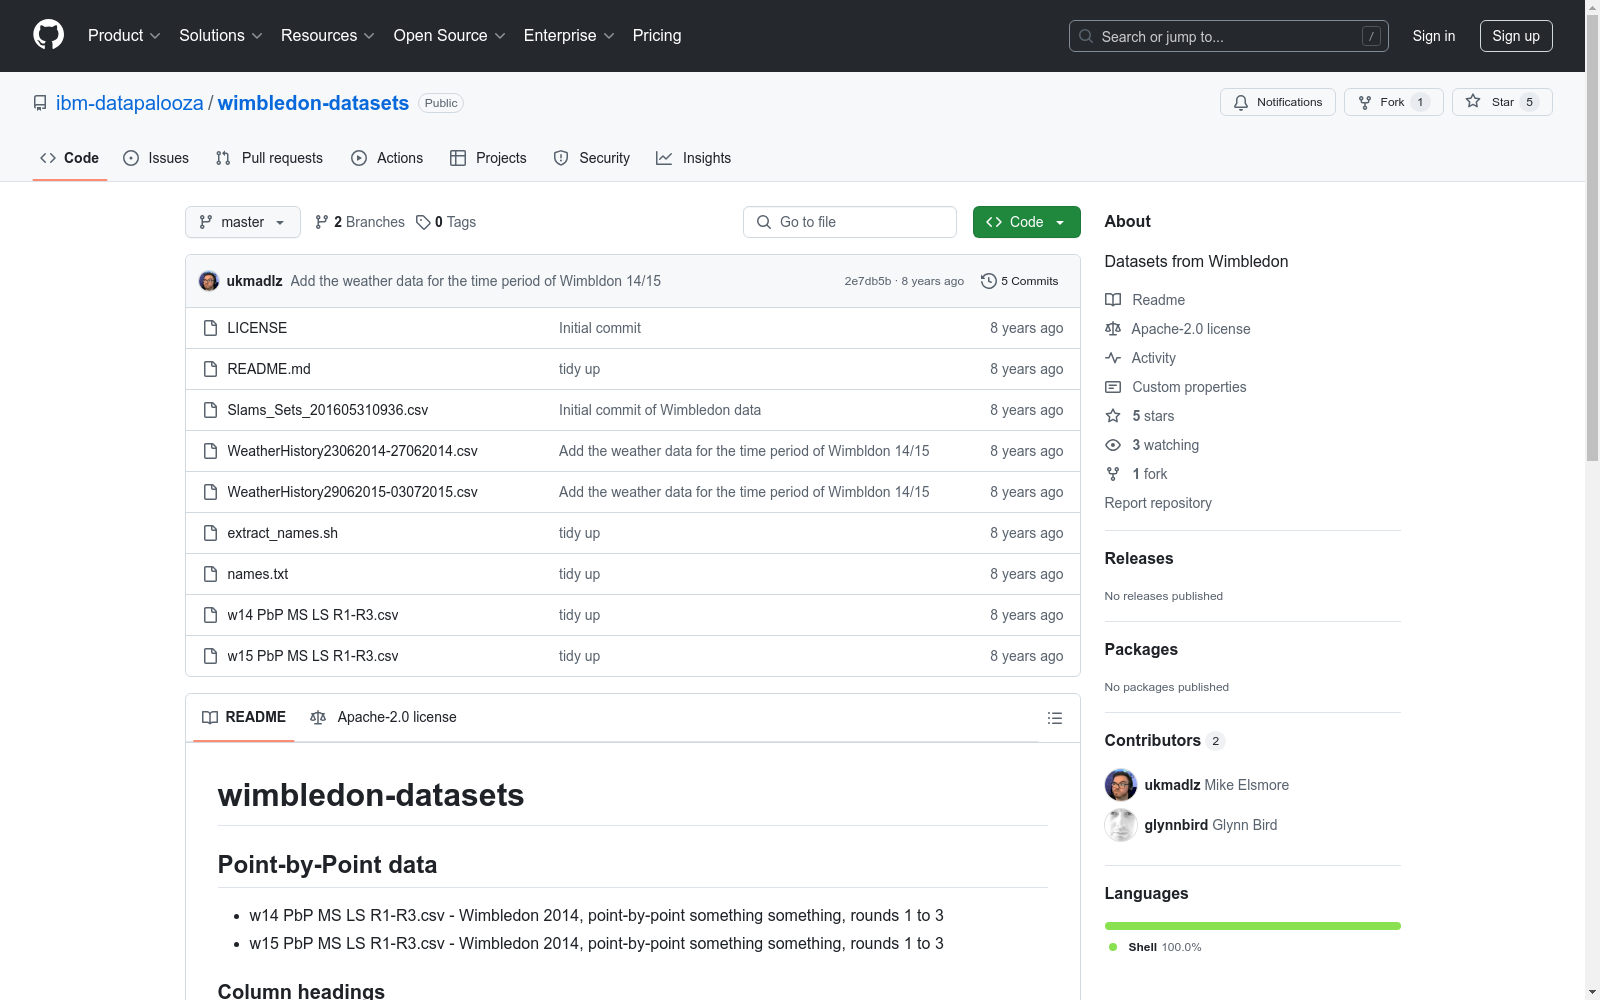Open Slams_Sets_201605310936.csv file
This screenshot has height=1000, width=1600.
[x=327, y=410]
